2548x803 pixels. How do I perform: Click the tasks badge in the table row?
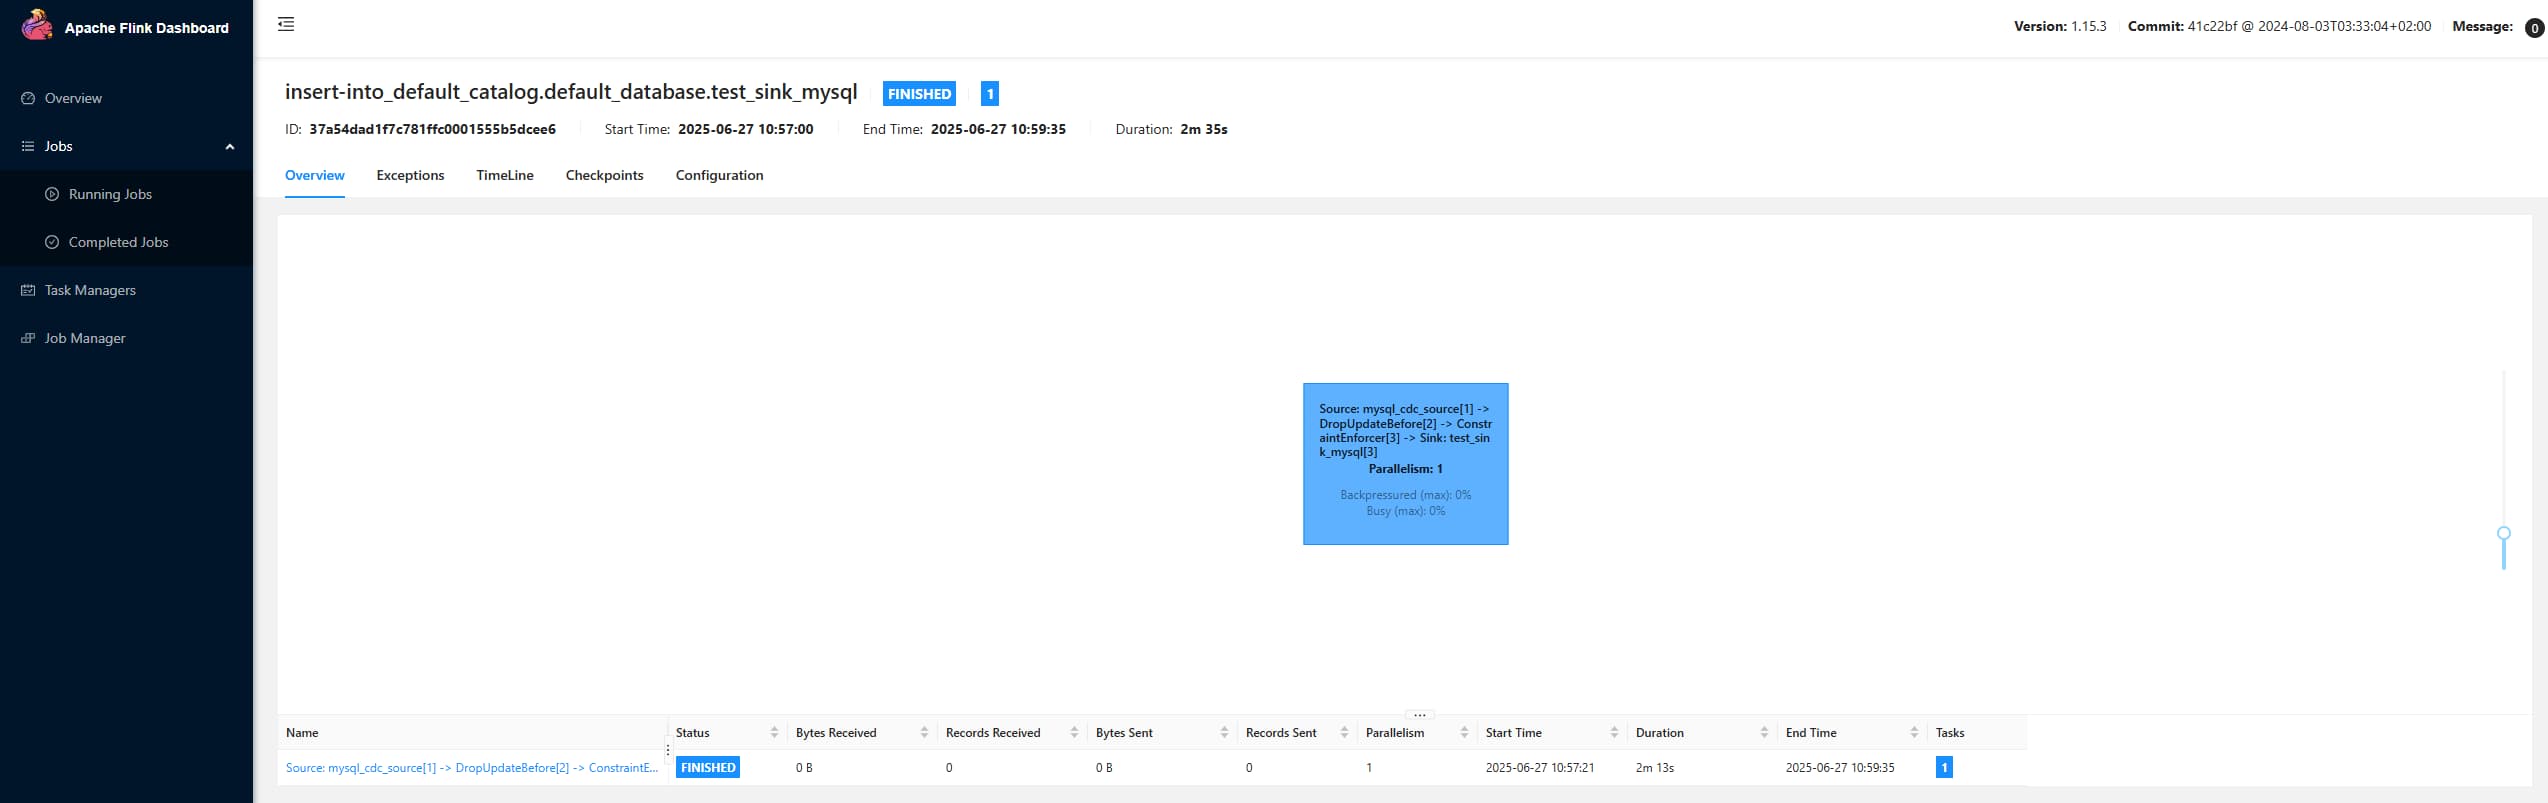pos(1944,768)
